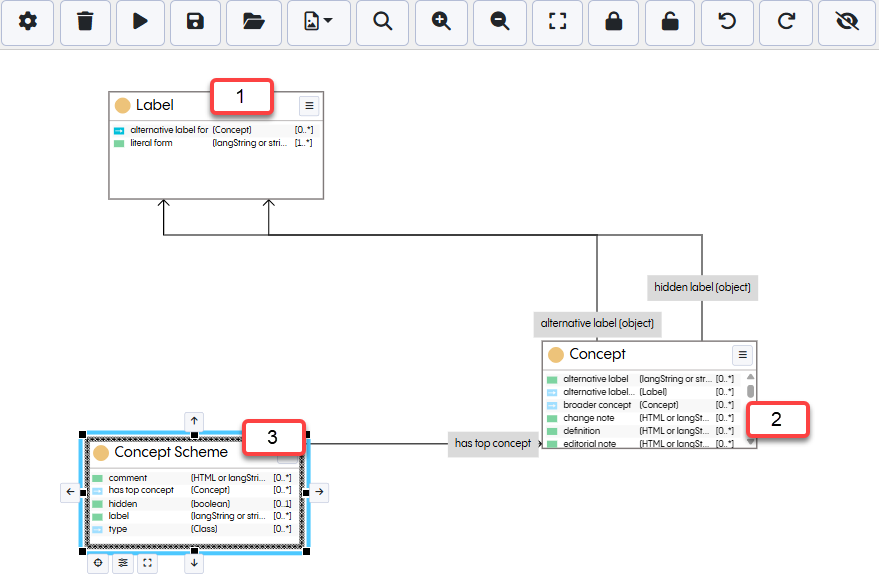Screen dimensions: 879x587
Task: Expand the export image dropdown
Action: tap(318, 22)
